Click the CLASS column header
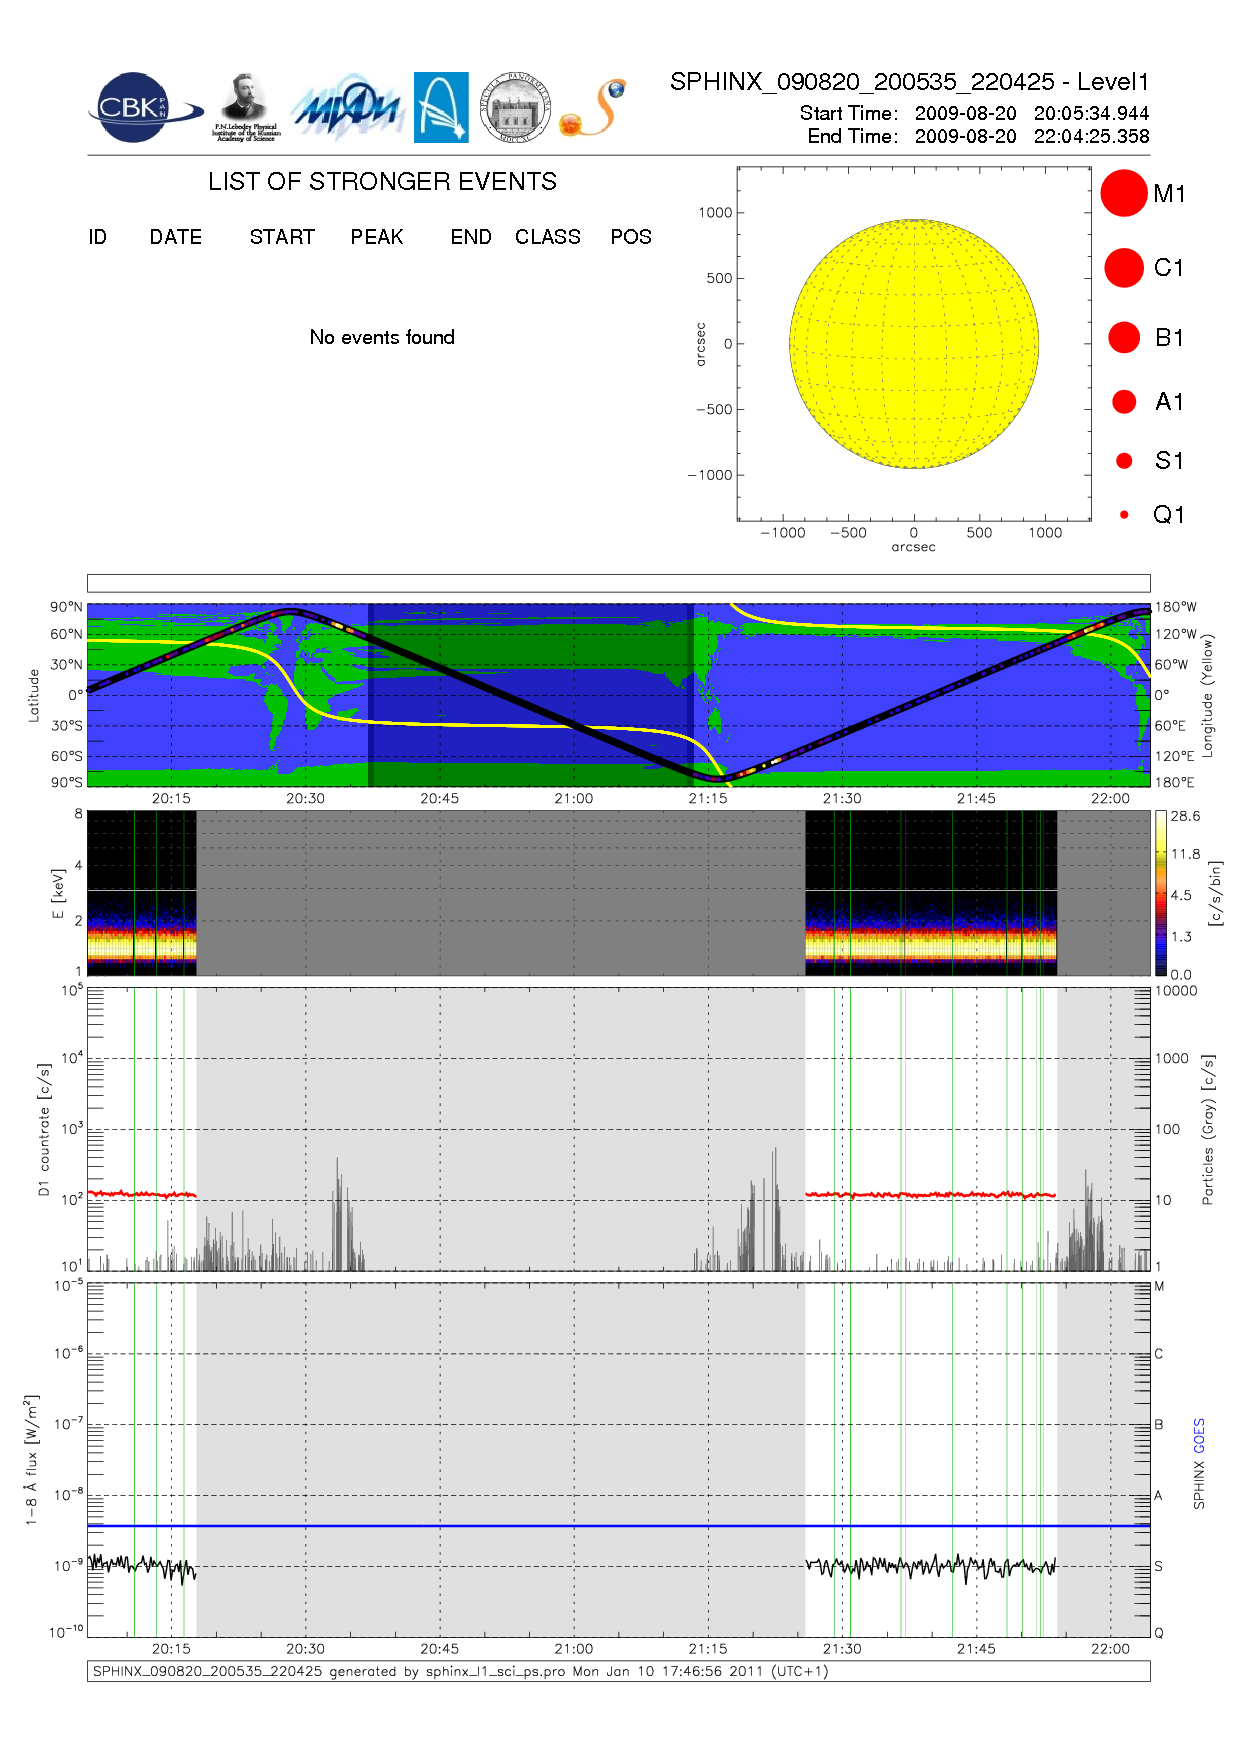1240x1754 pixels. pos(547,237)
